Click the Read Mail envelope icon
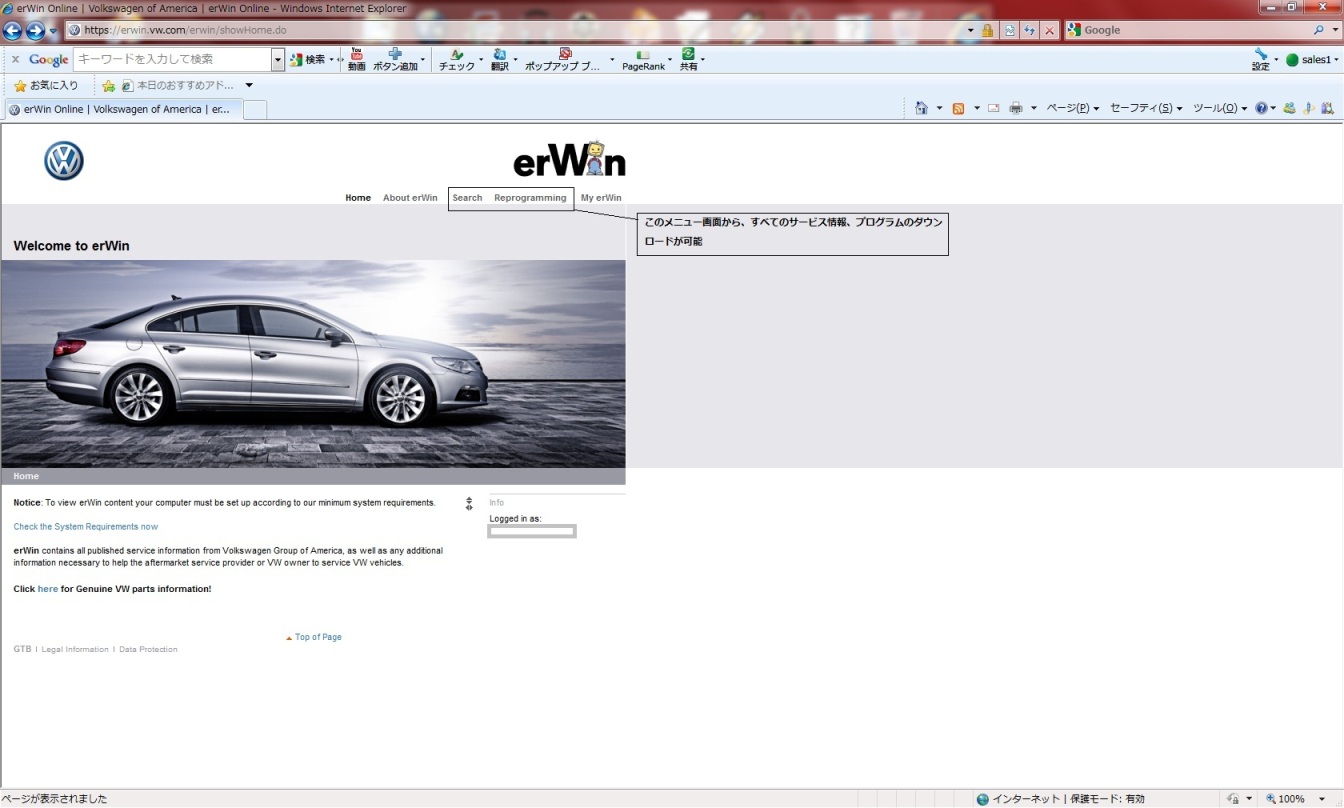 point(994,108)
